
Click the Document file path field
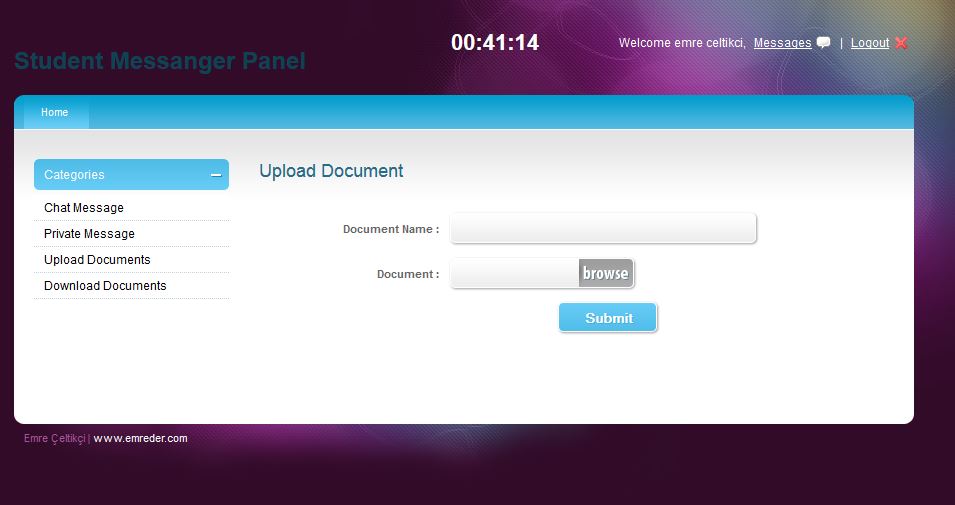(514, 274)
